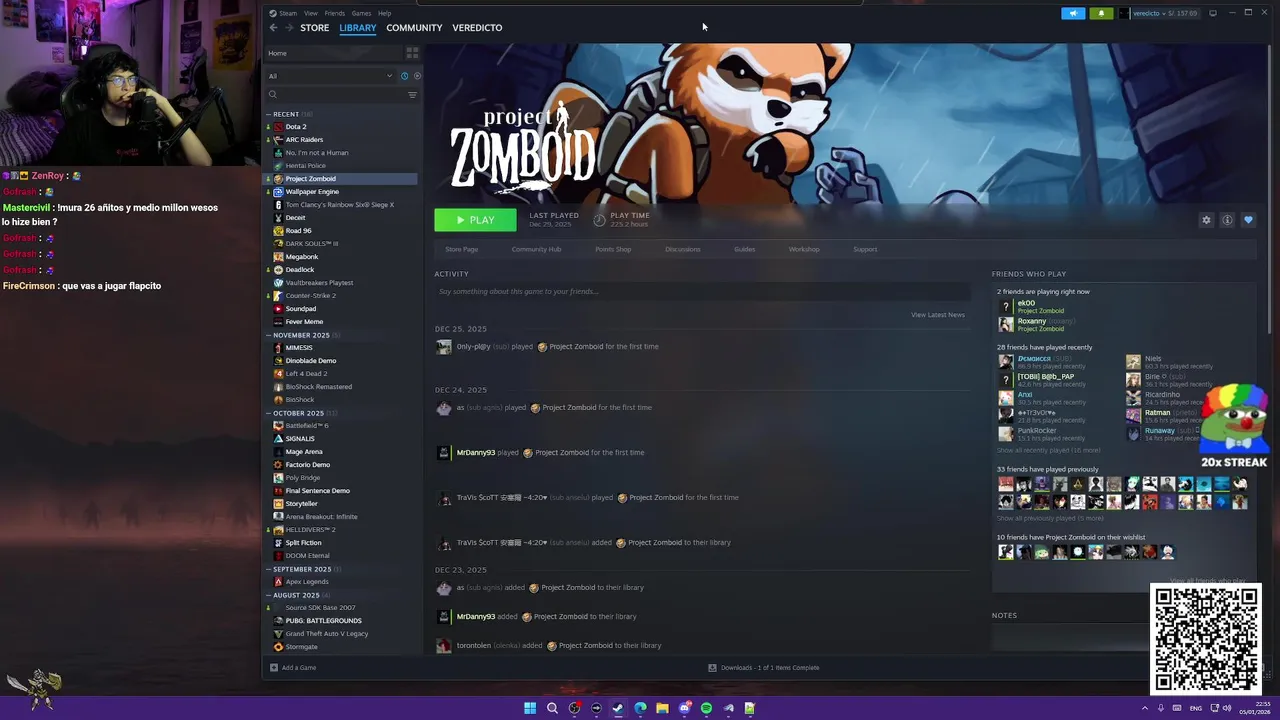Open advanced library filter options icon
This screenshot has height=720, width=1280.
[x=412, y=95]
